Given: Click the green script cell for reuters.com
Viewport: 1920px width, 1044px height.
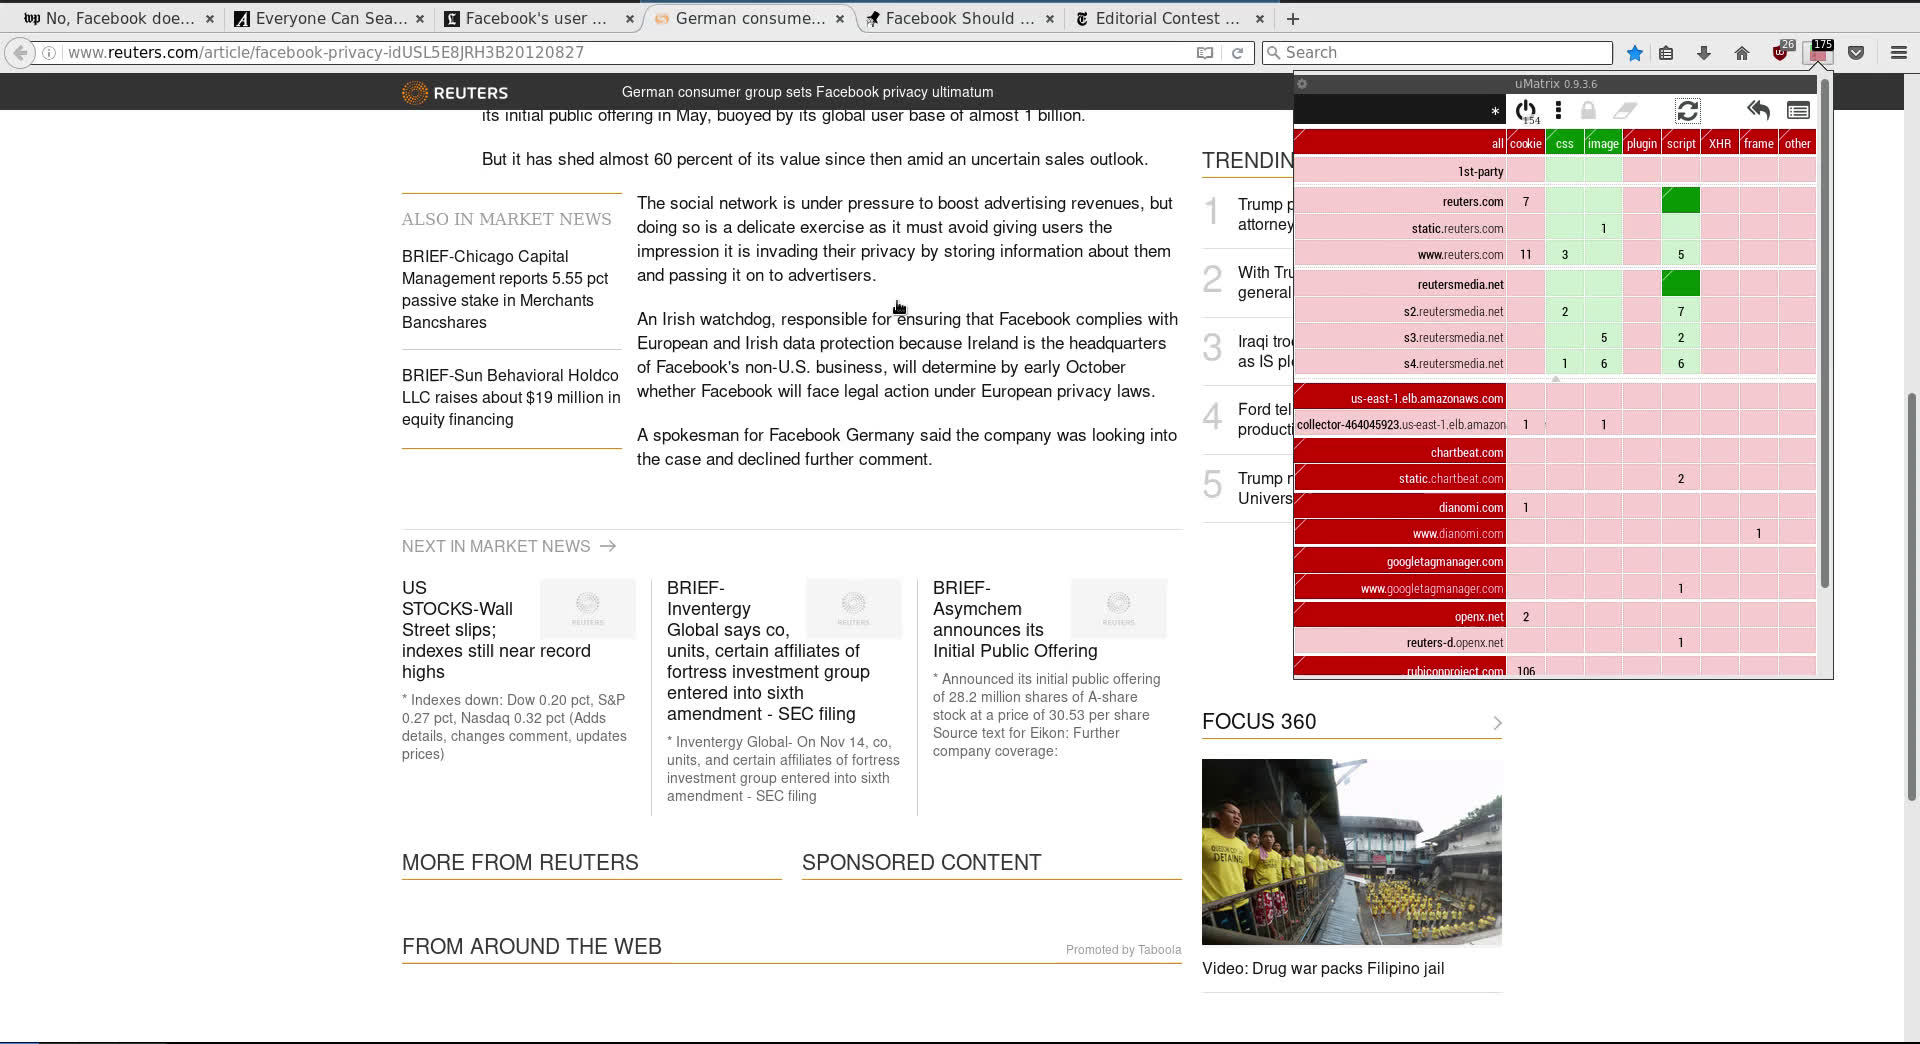Looking at the screenshot, I should [x=1680, y=201].
